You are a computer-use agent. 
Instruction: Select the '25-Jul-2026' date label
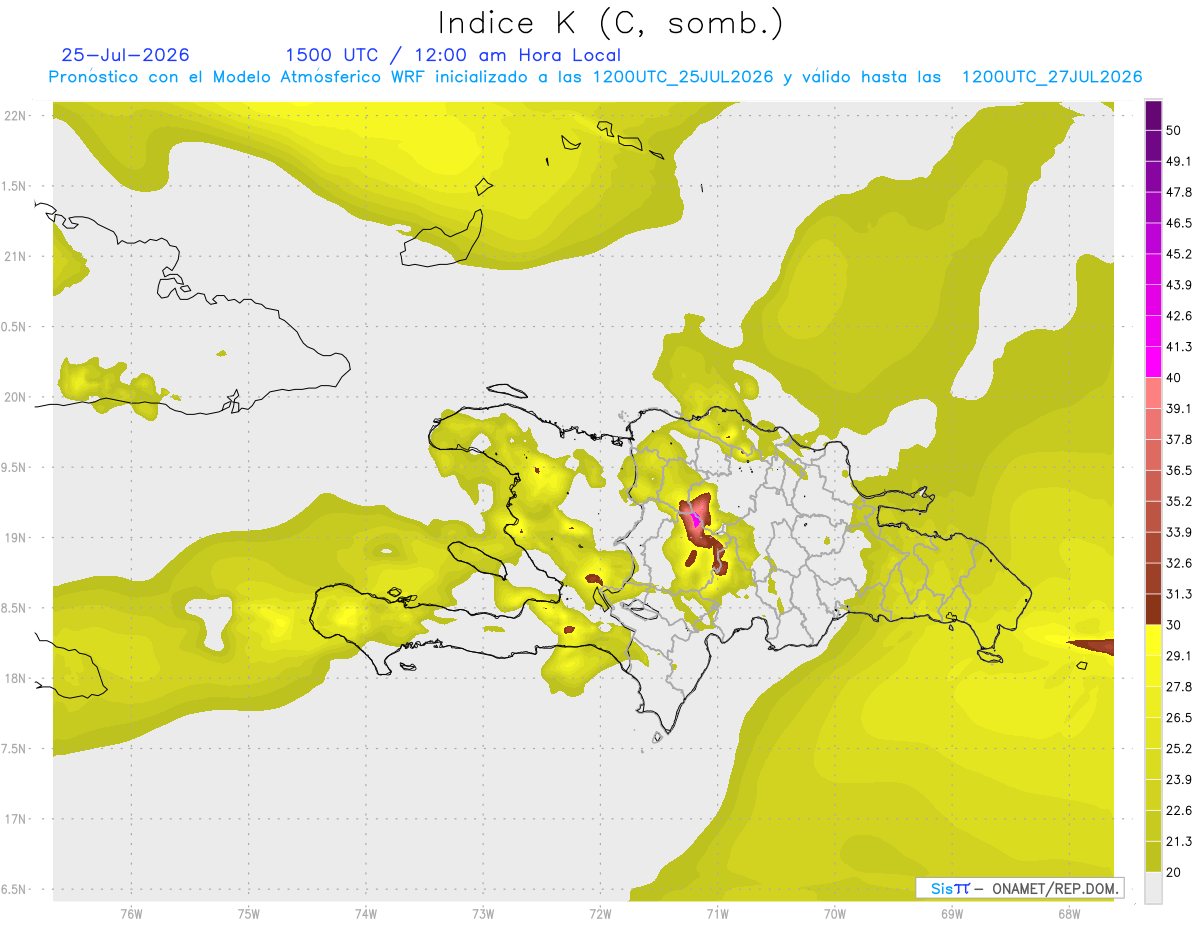point(125,55)
